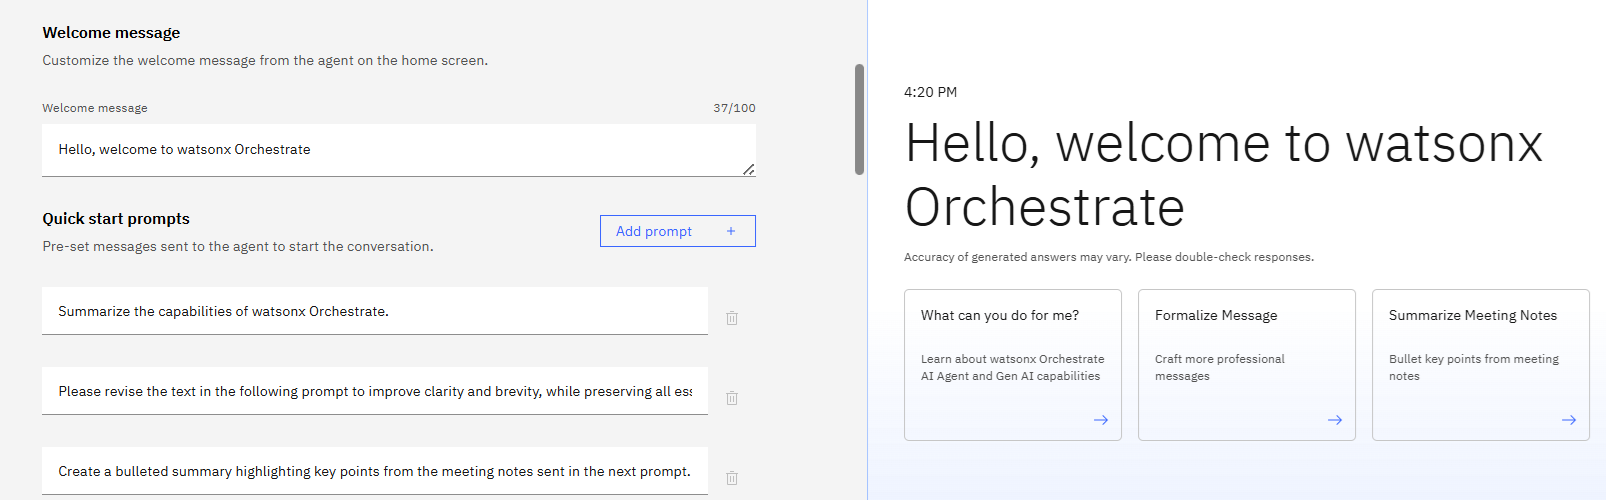This screenshot has height=500, width=1606.
Task: Click resize handle of welcome message box
Action: [x=749, y=169]
